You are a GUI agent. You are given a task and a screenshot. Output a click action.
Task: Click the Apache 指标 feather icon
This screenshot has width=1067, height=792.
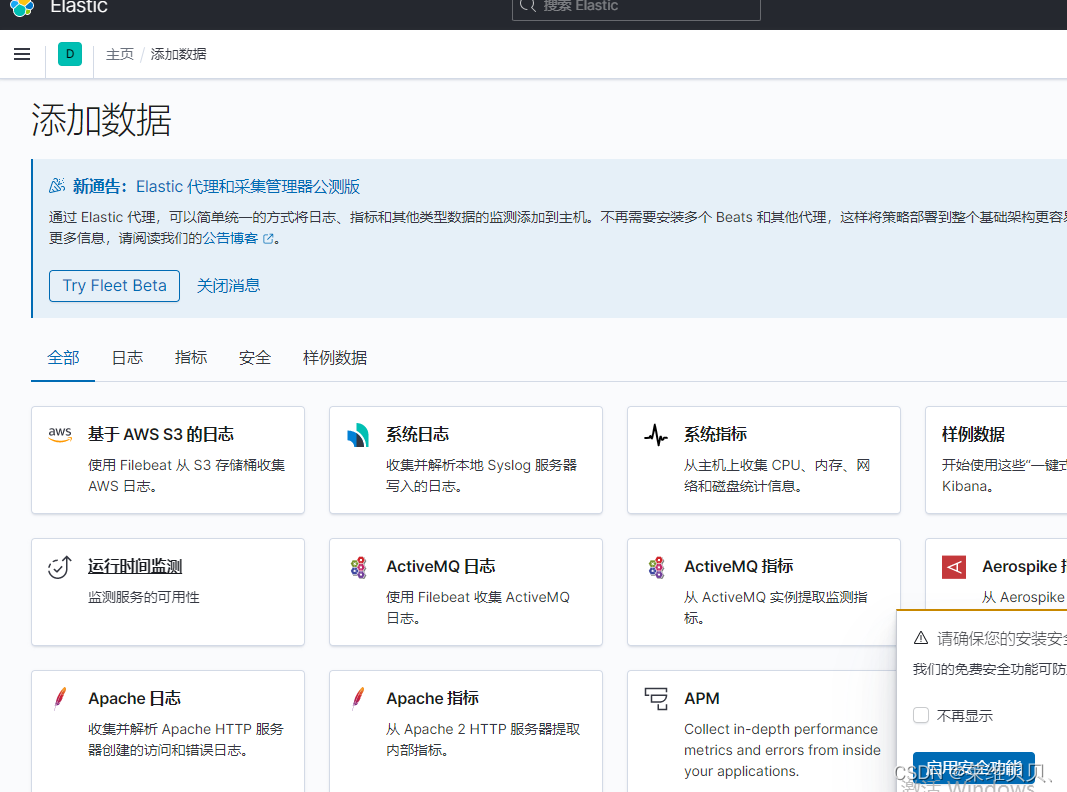click(x=358, y=699)
